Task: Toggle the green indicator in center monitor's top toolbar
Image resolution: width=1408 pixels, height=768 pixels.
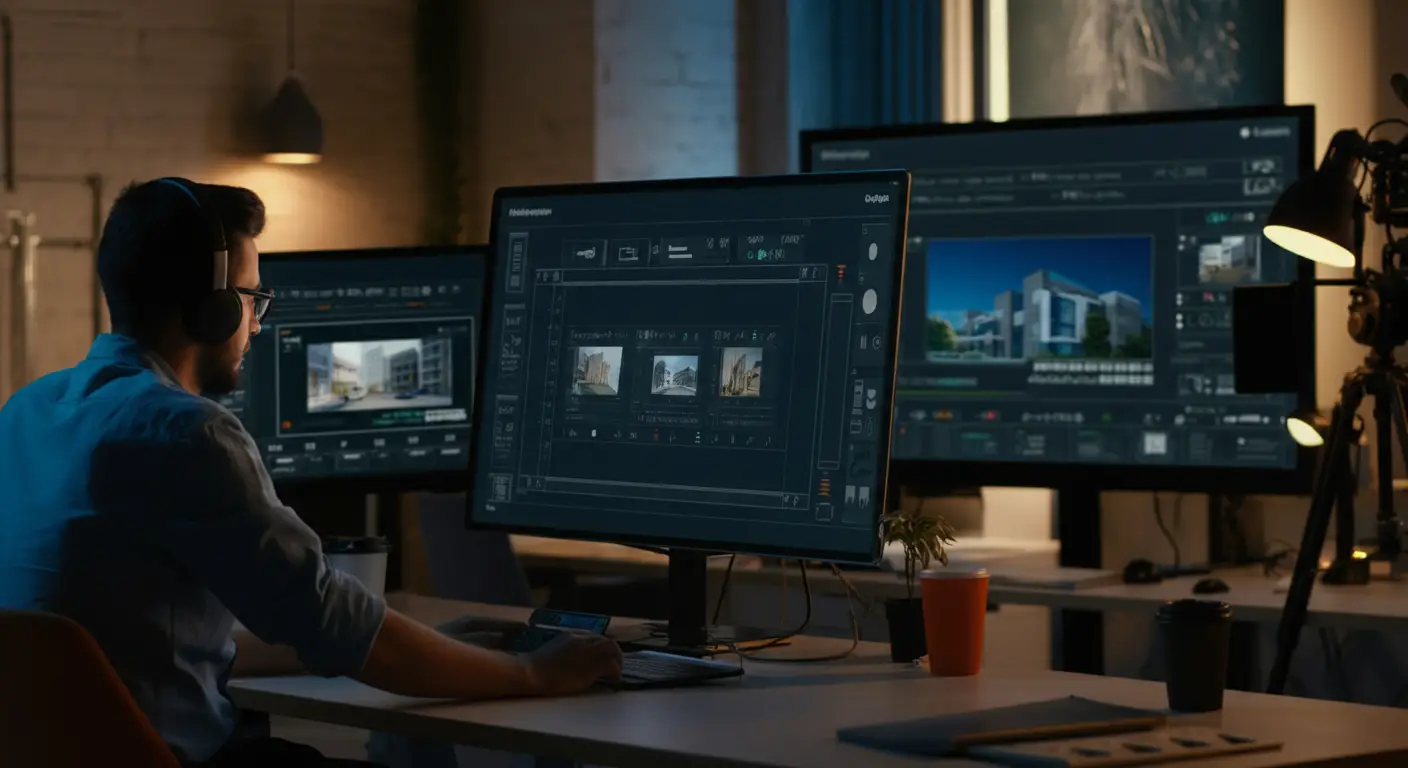Action: tap(760, 256)
